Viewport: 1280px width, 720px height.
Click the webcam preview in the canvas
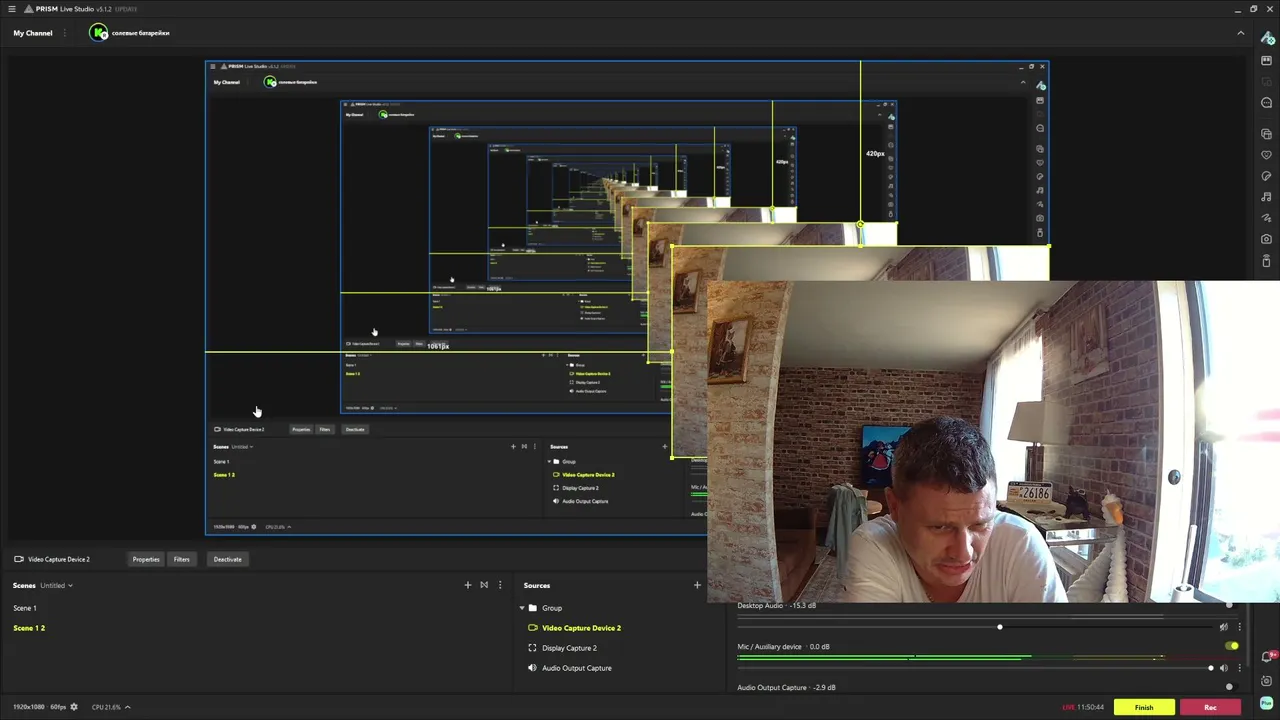(993, 442)
